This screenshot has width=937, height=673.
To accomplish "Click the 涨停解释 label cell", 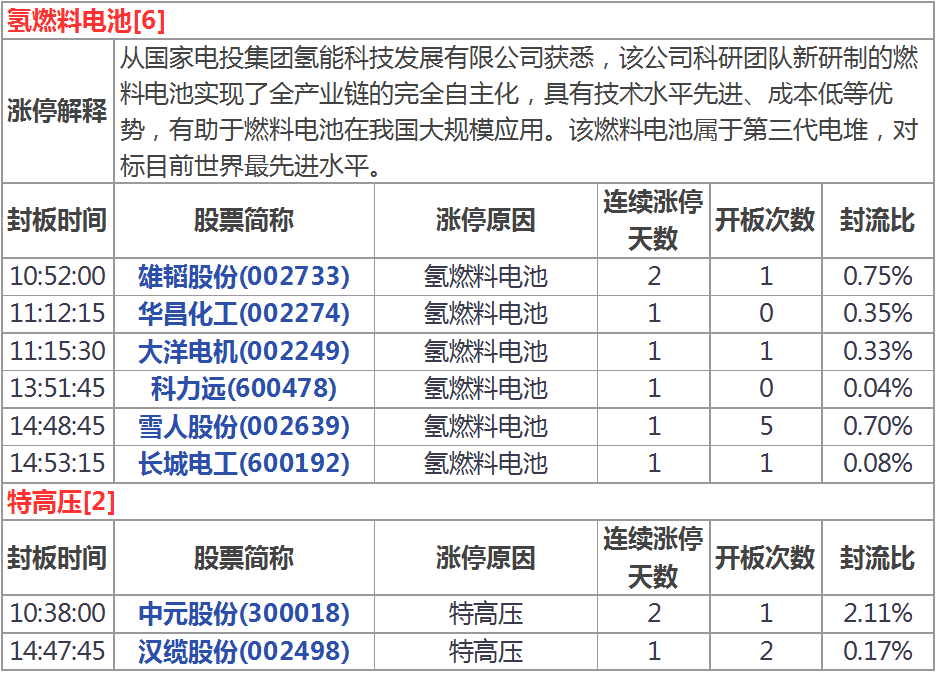I will click(57, 111).
